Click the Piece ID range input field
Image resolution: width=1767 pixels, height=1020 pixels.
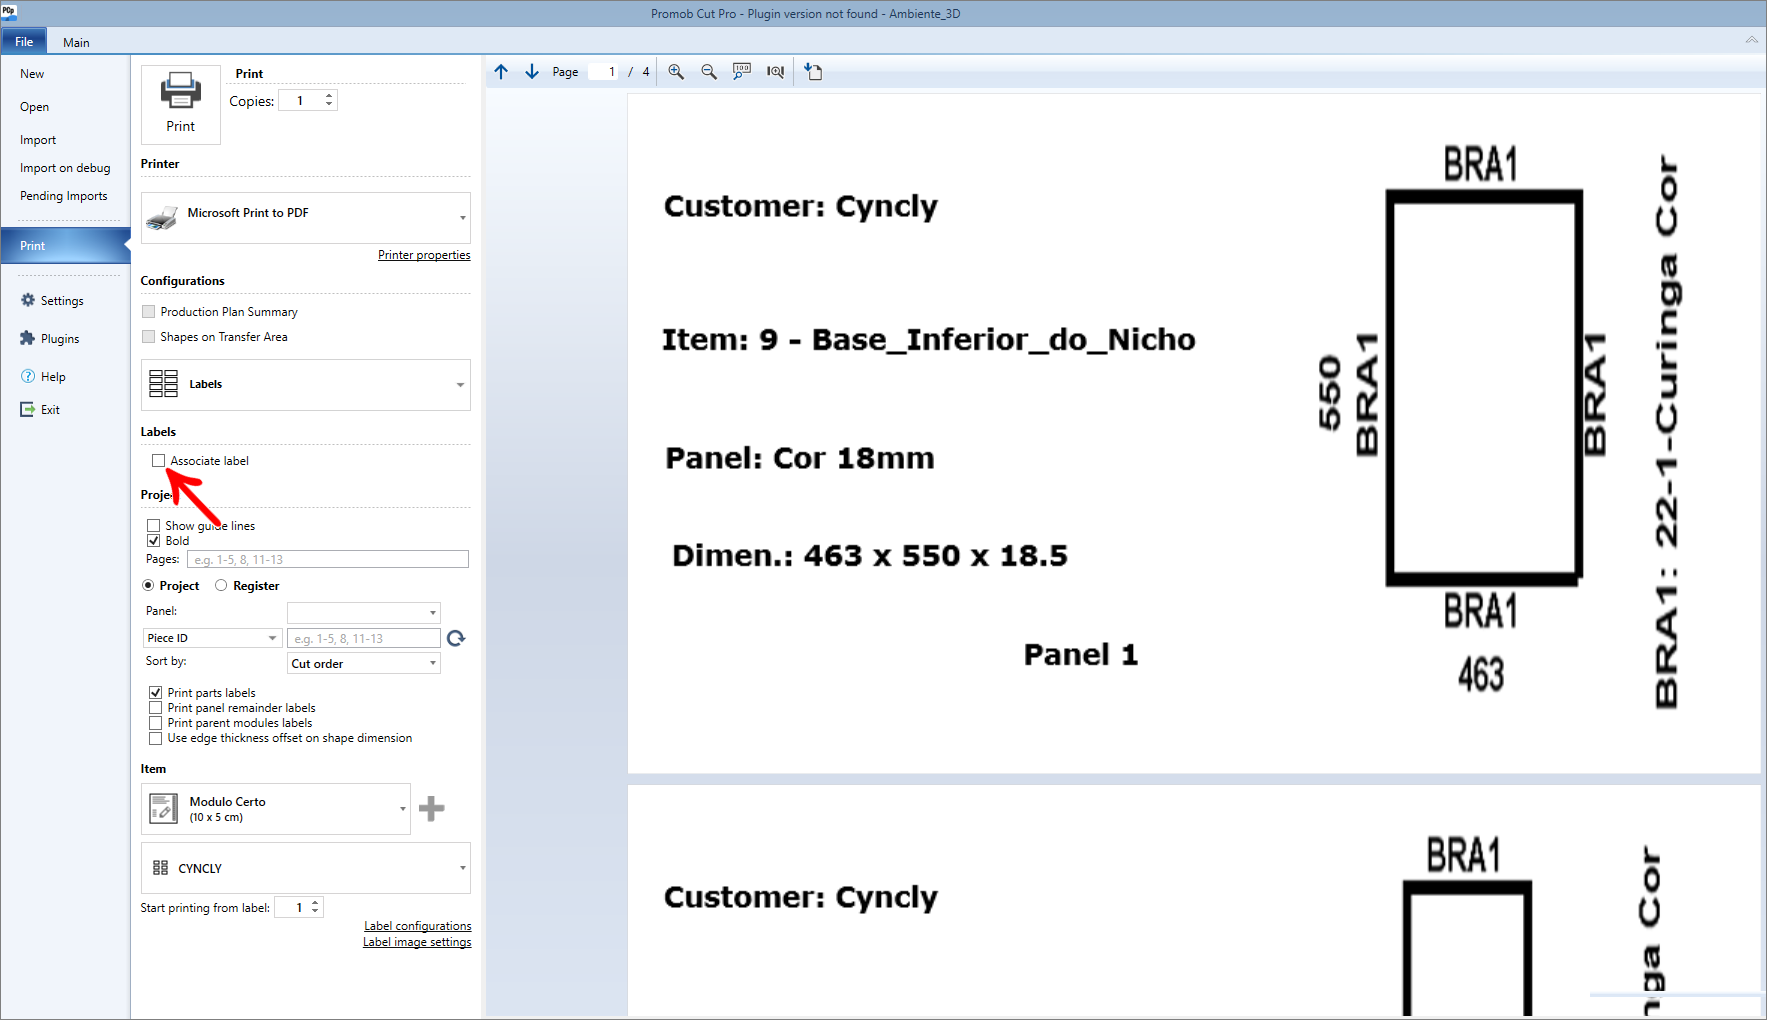[364, 638]
